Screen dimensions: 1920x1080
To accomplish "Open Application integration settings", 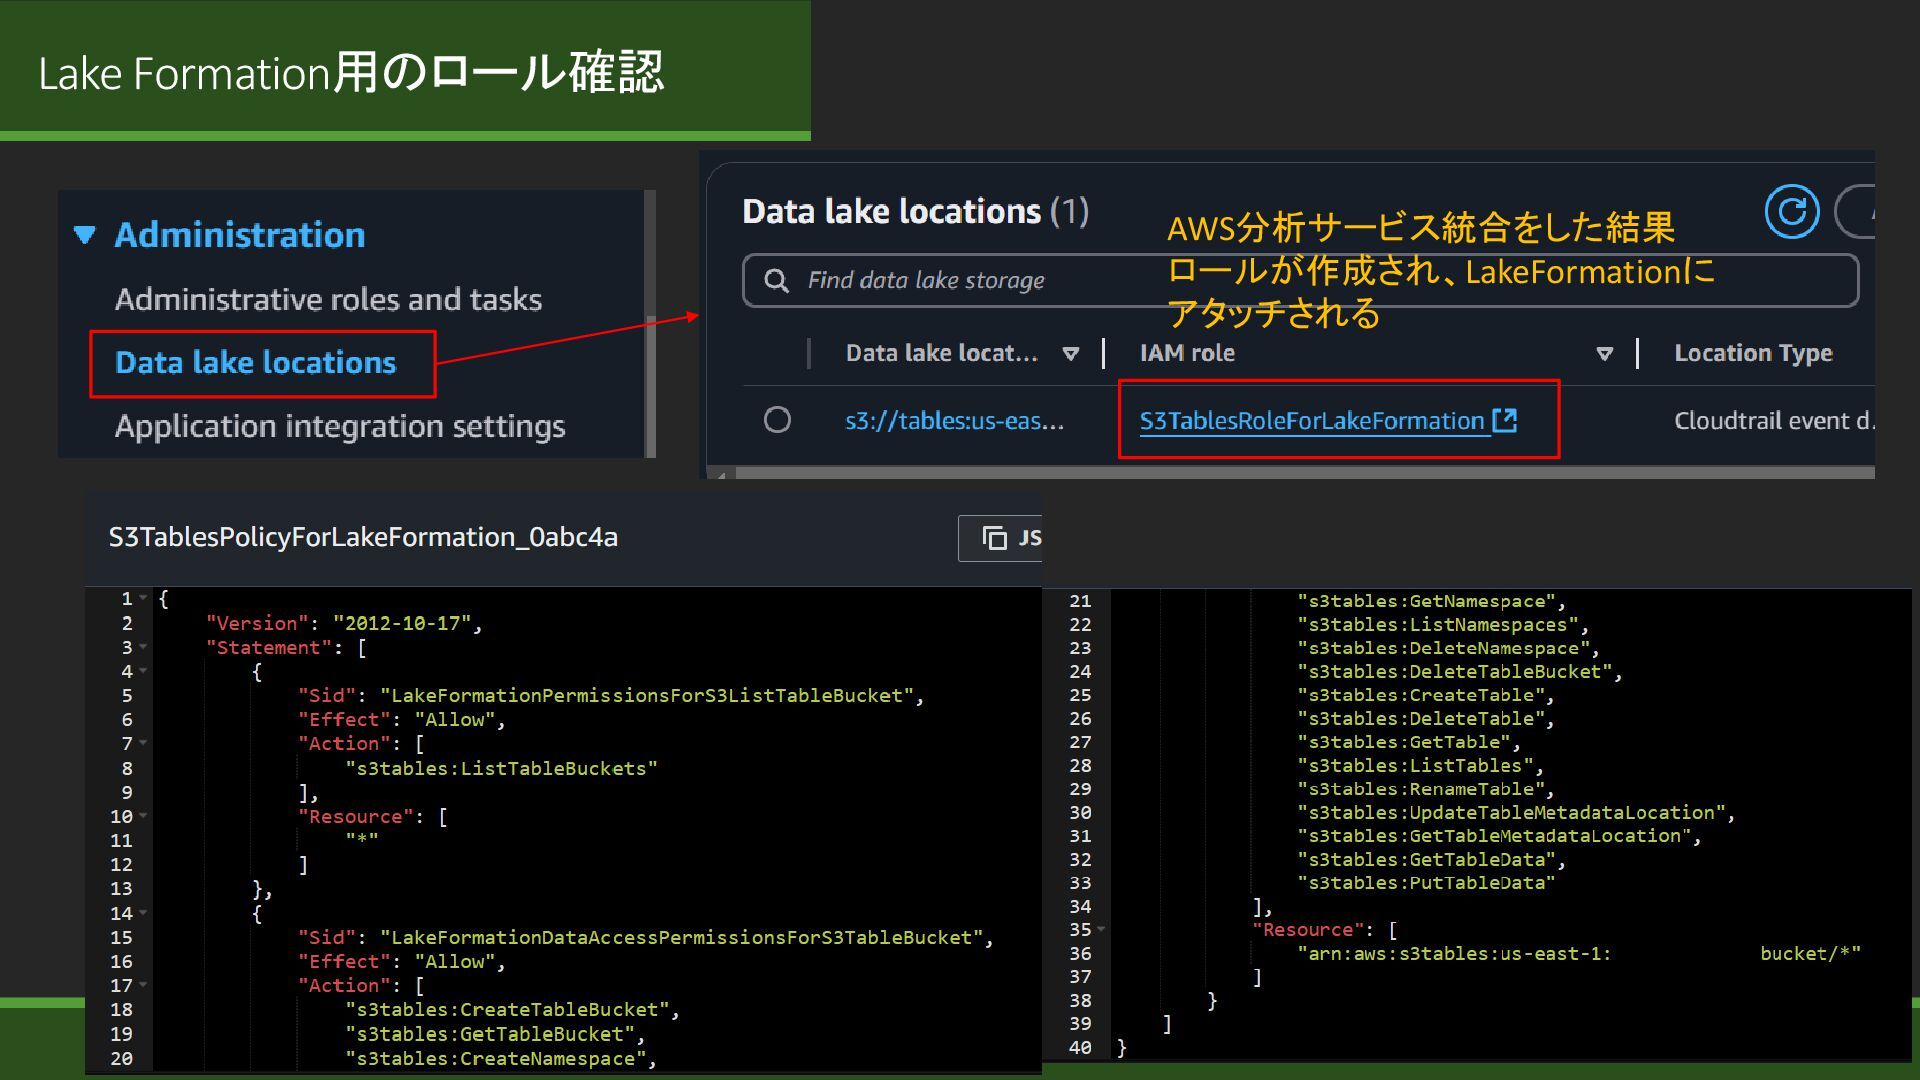I will pos(340,427).
